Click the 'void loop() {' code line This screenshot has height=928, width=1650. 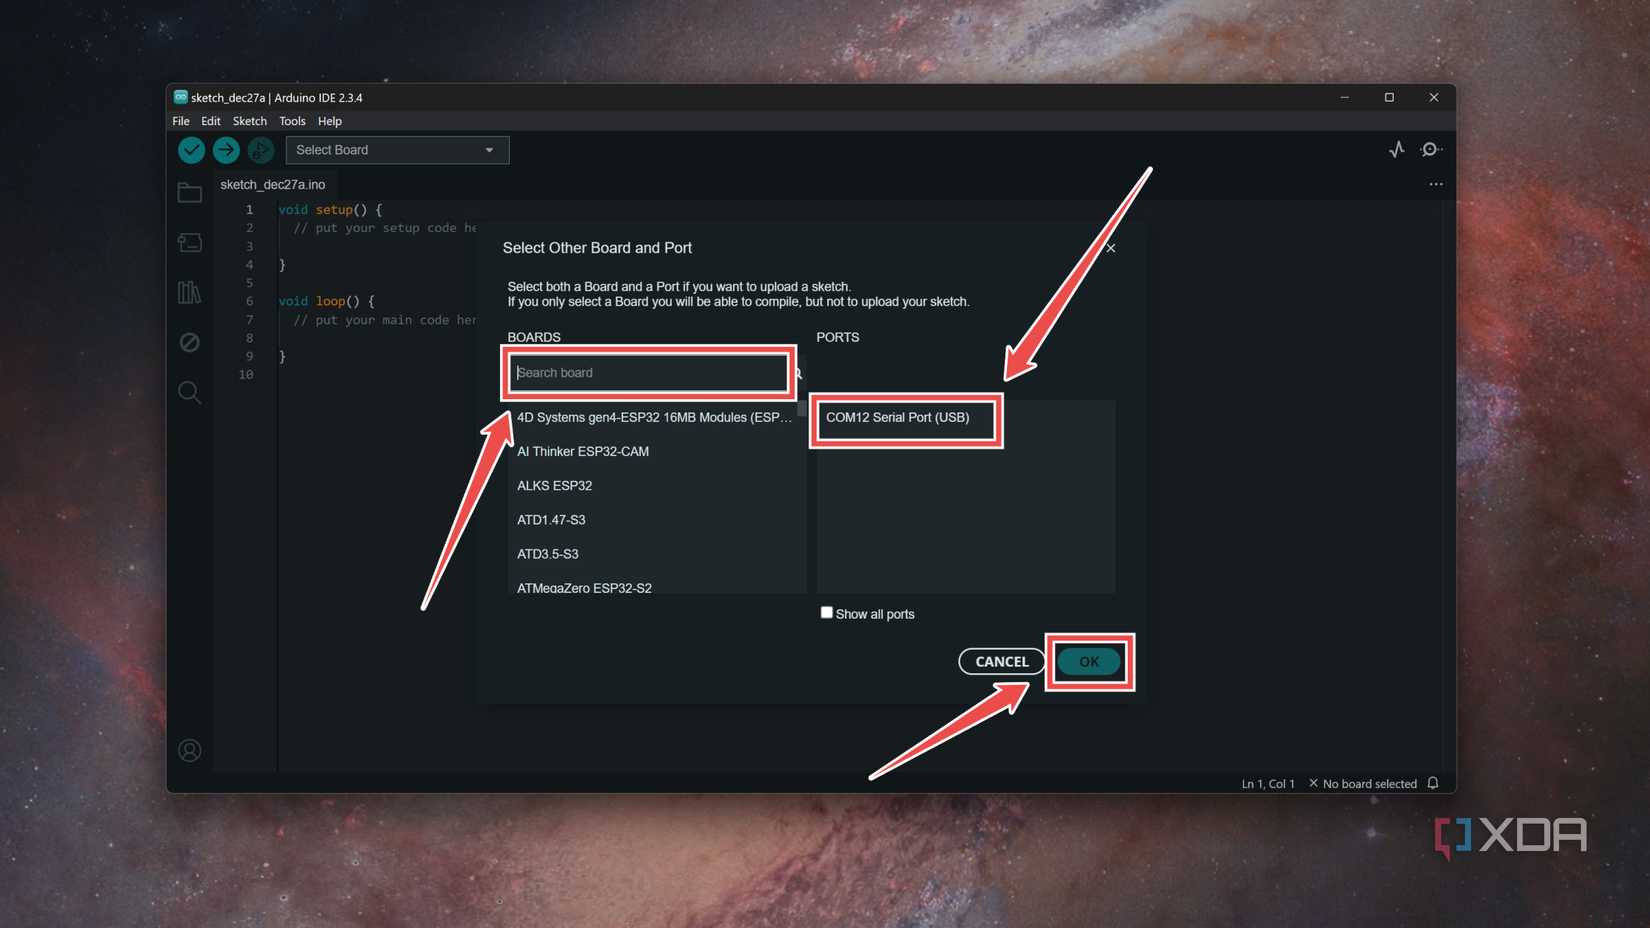pos(326,301)
